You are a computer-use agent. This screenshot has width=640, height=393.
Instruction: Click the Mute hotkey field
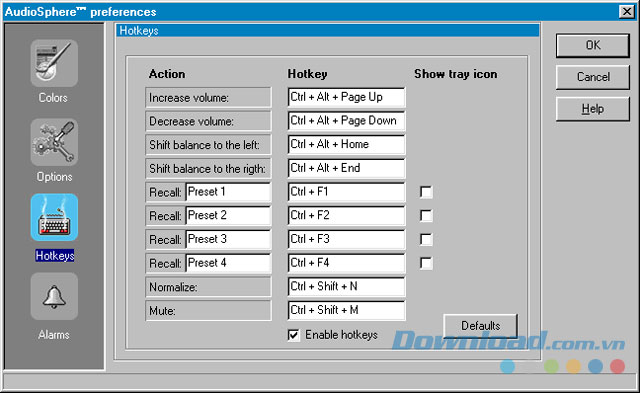[347, 310]
